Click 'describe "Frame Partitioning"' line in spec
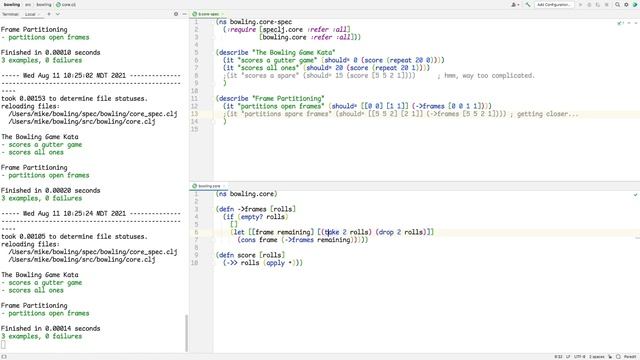Screen dimensions: 640x360 pos(270,98)
